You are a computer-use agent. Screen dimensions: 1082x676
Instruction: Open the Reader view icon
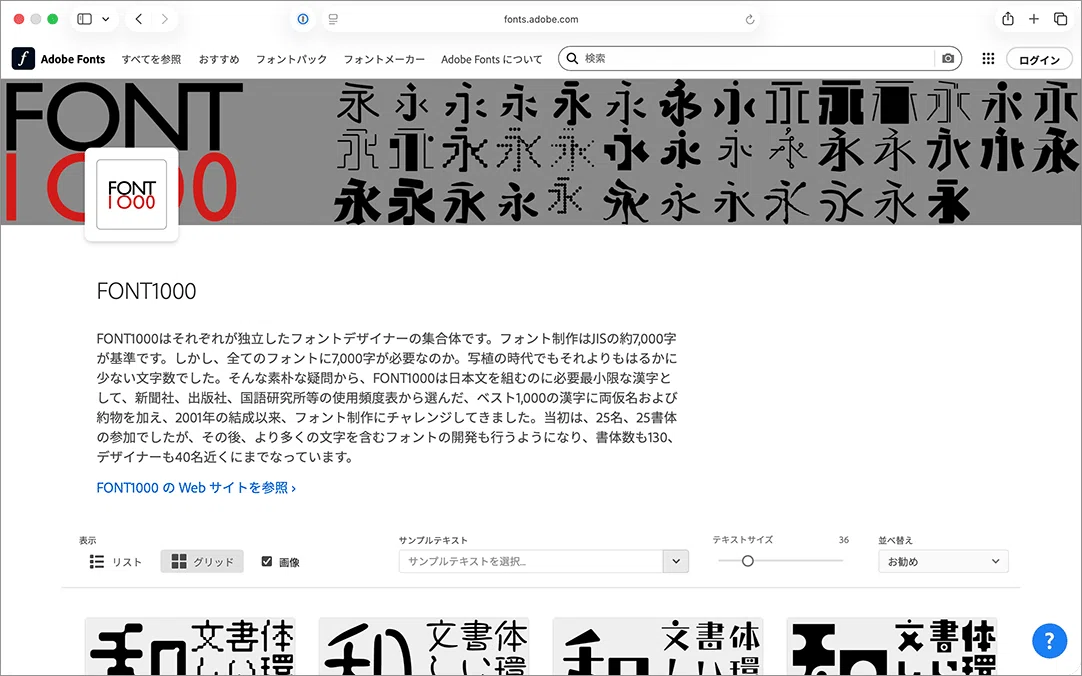click(333, 19)
